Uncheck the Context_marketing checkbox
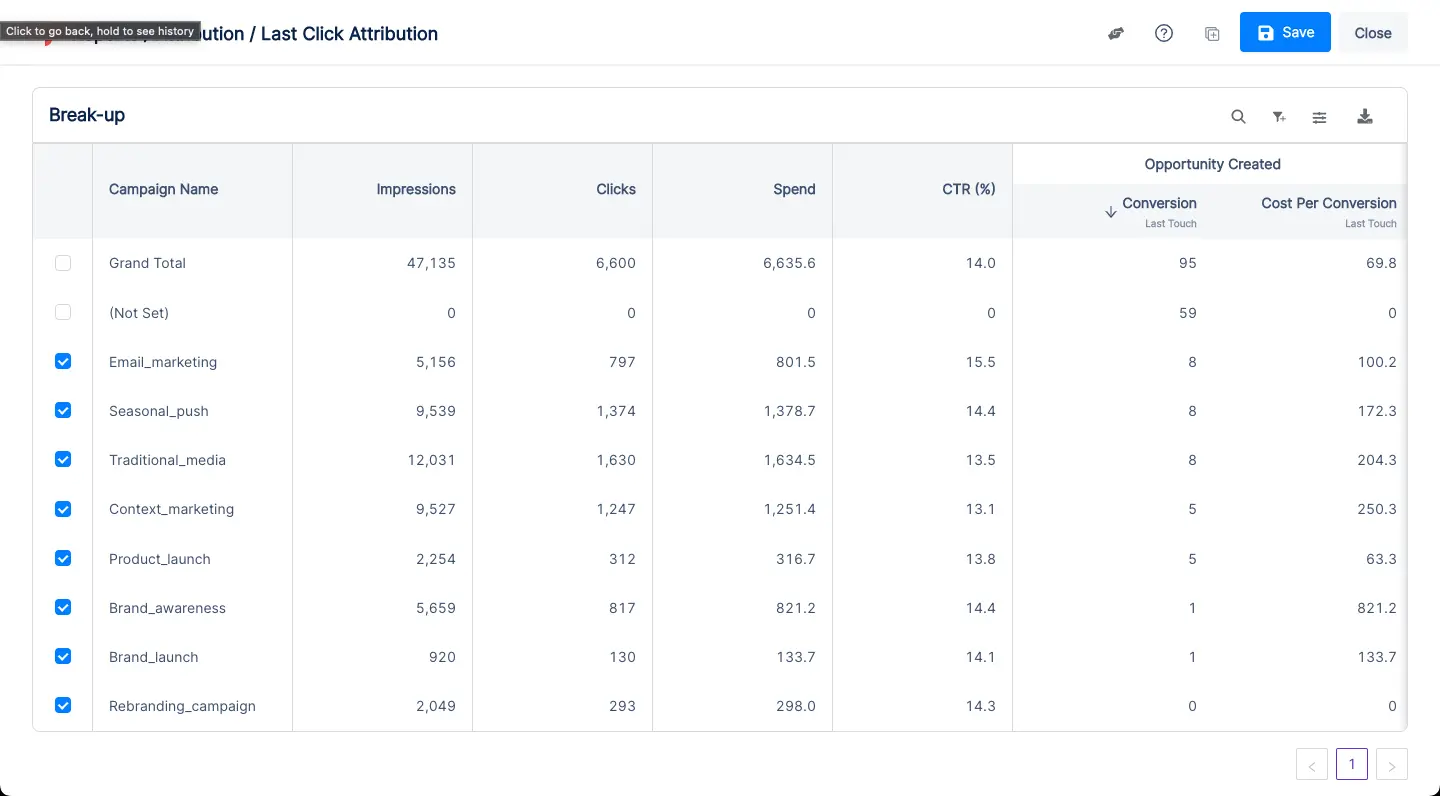Viewport: 1440px width, 796px height. pyautogui.click(x=63, y=509)
